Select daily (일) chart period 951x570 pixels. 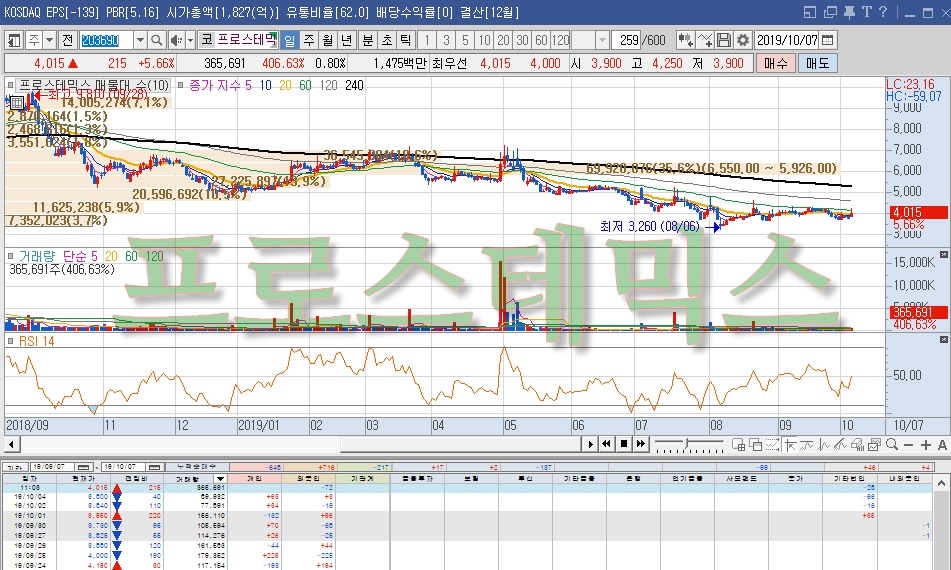point(290,41)
